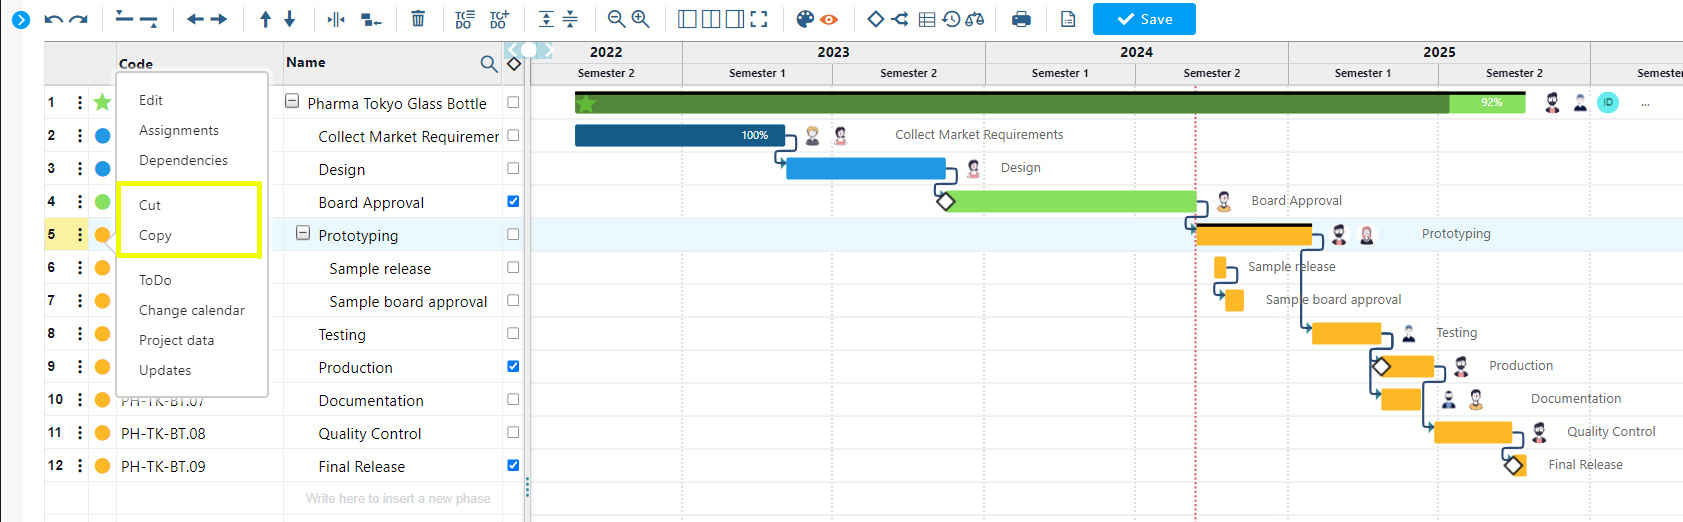The height and width of the screenshot is (522, 1683).
Task: Click the green status dot on row 4
Action: pos(102,201)
